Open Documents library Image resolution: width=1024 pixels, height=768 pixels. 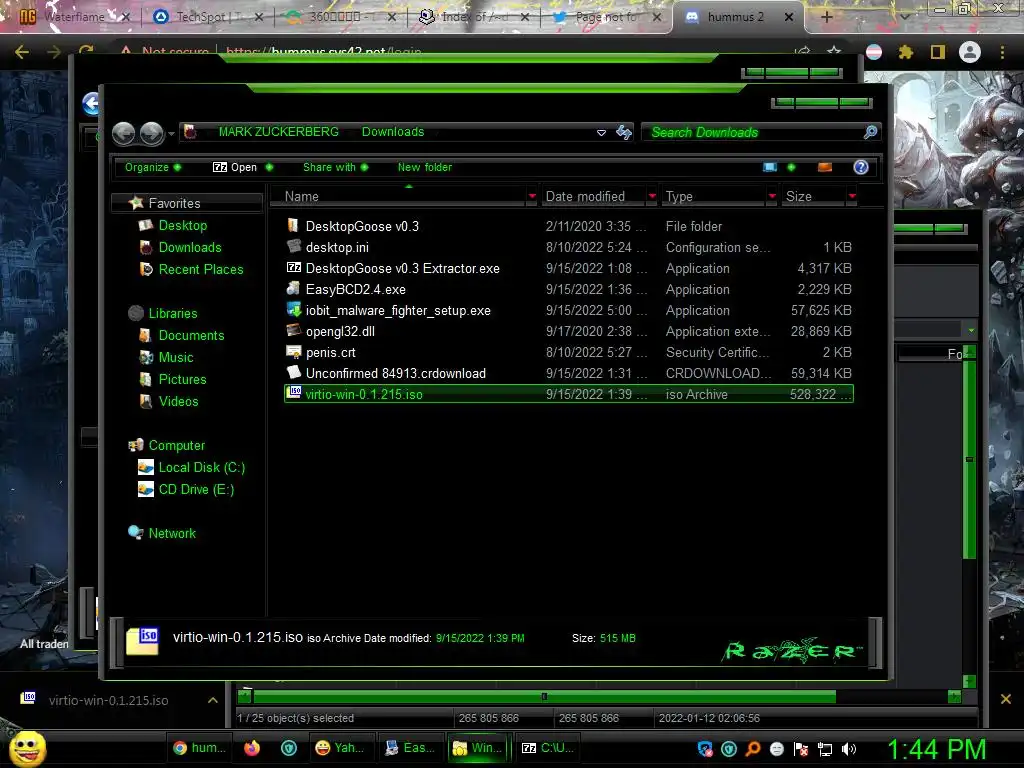191,335
